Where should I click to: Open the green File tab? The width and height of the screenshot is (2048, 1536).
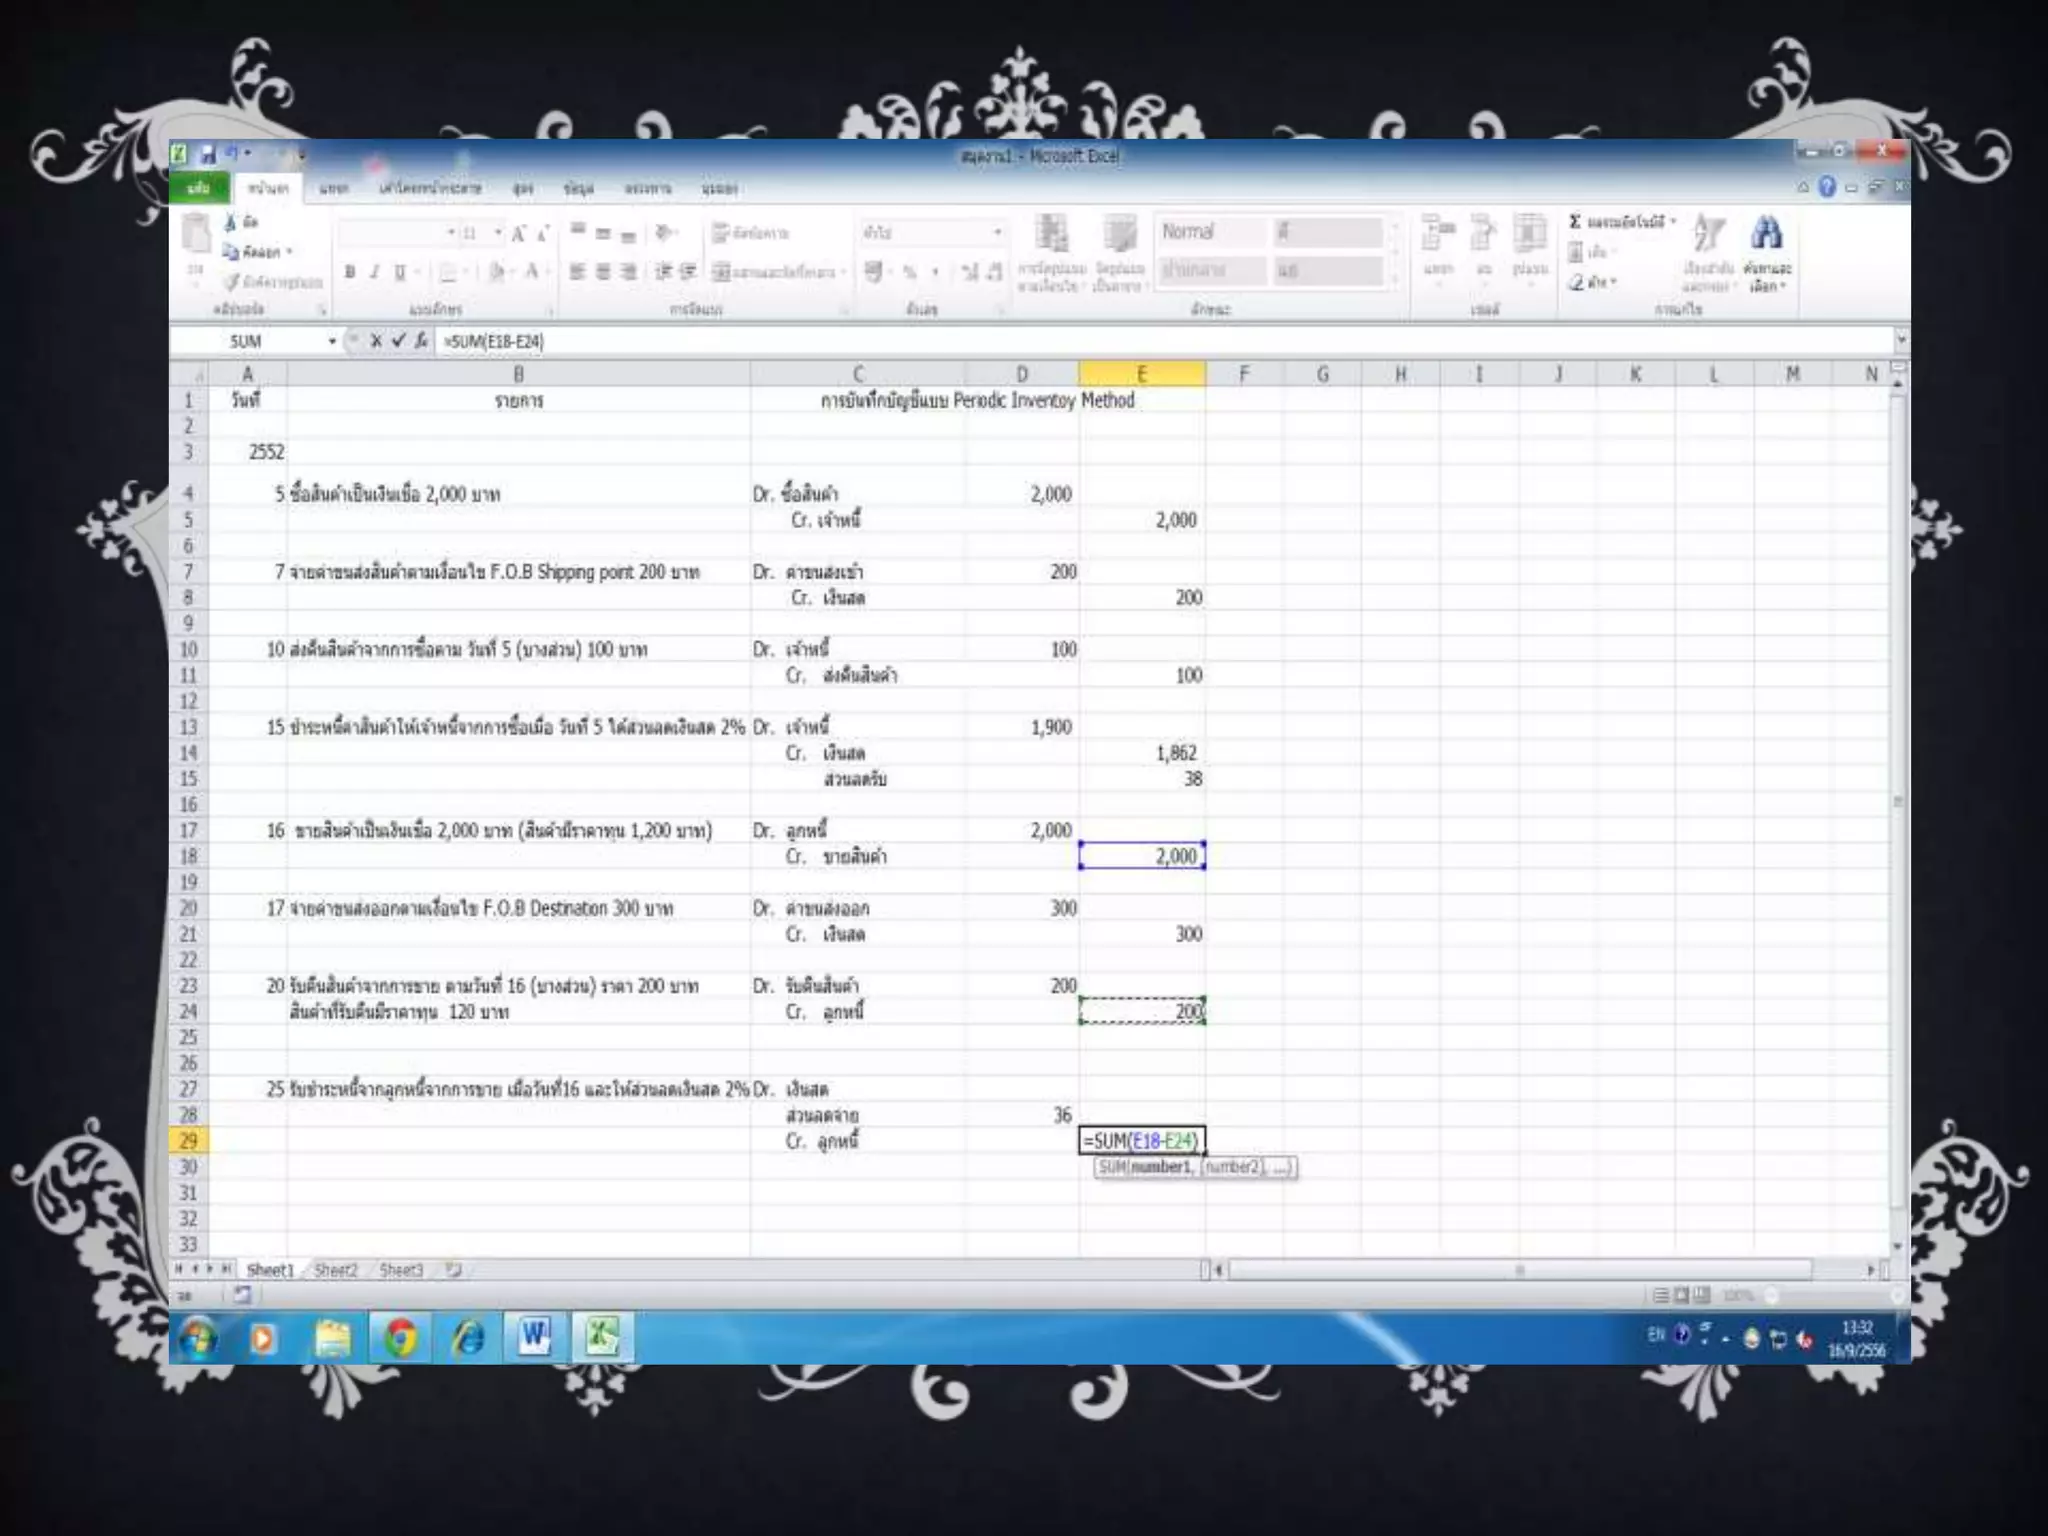pyautogui.click(x=199, y=188)
